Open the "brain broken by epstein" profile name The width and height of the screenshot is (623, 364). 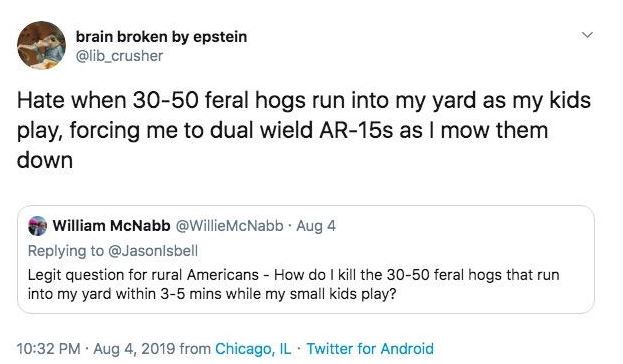pos(161,37)
